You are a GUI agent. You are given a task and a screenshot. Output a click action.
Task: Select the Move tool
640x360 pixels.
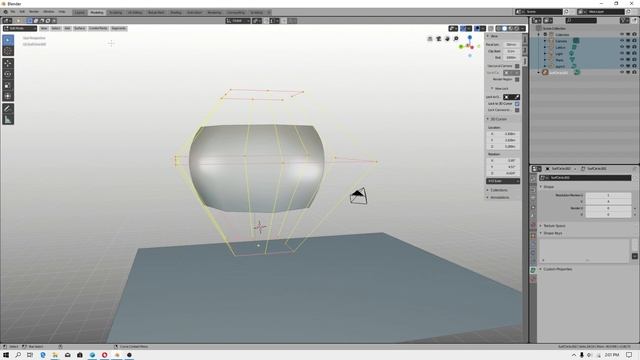click(x=8, y=63)
